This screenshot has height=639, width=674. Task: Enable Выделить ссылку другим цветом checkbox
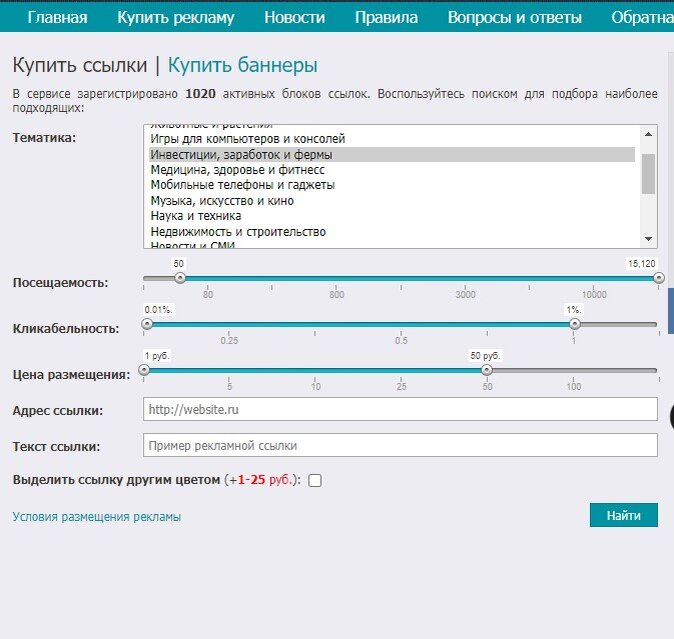[x=315, y=480]
